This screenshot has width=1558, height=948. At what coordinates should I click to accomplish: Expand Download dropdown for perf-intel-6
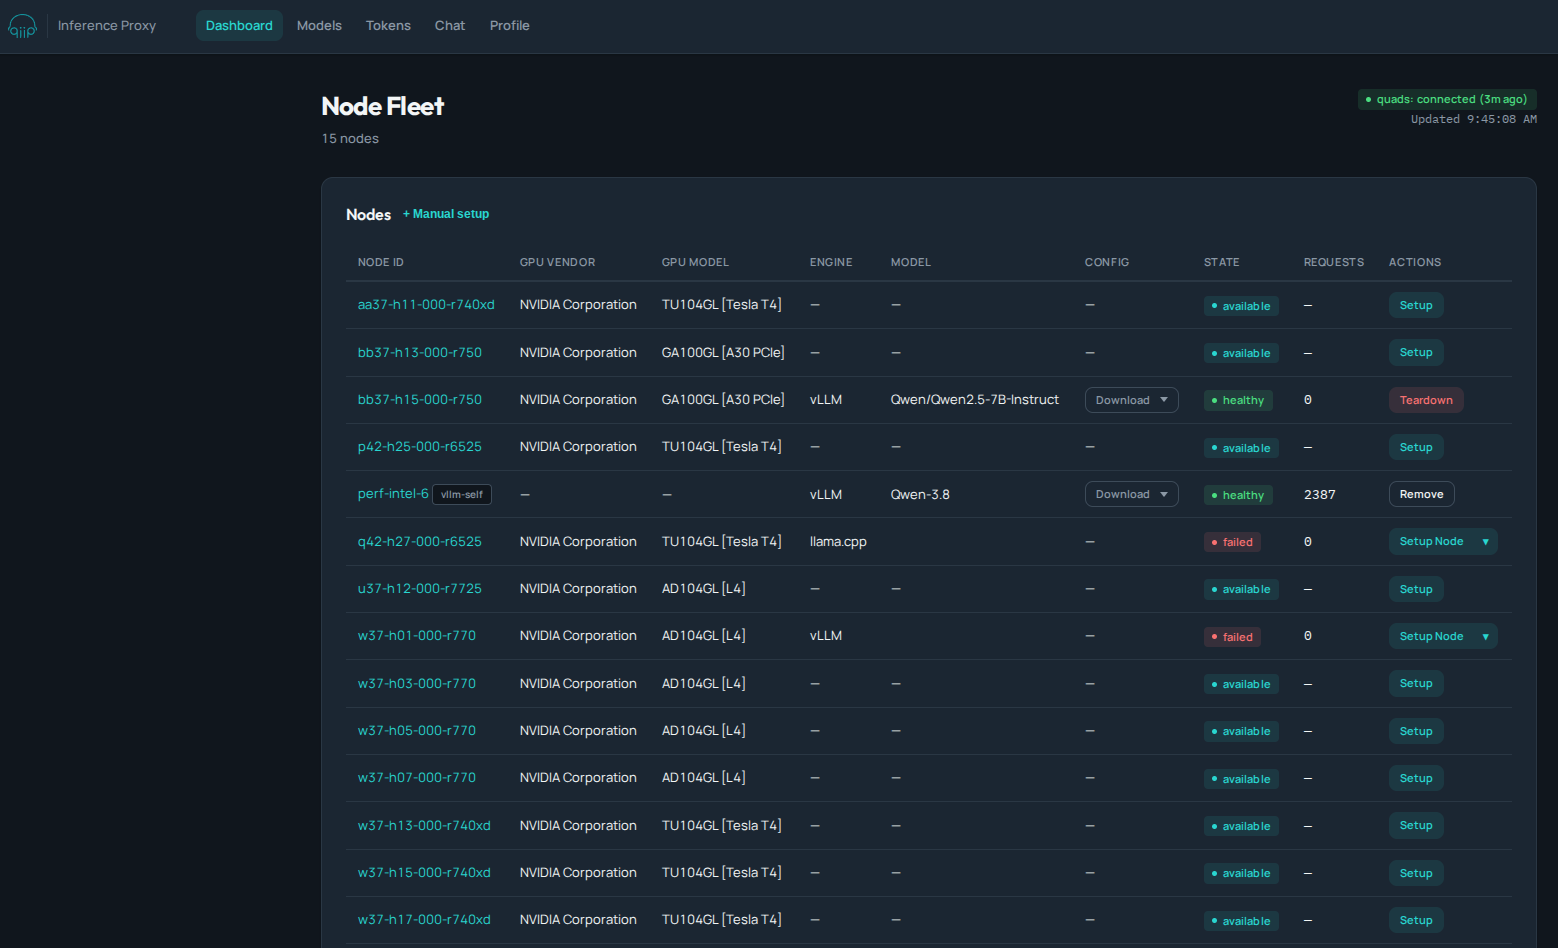tap(1132, 494)
